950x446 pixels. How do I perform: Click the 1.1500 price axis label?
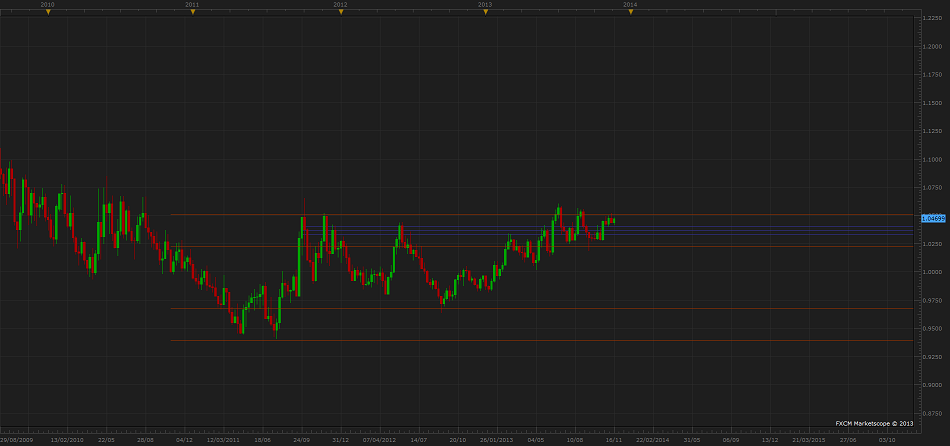[932, 103]
